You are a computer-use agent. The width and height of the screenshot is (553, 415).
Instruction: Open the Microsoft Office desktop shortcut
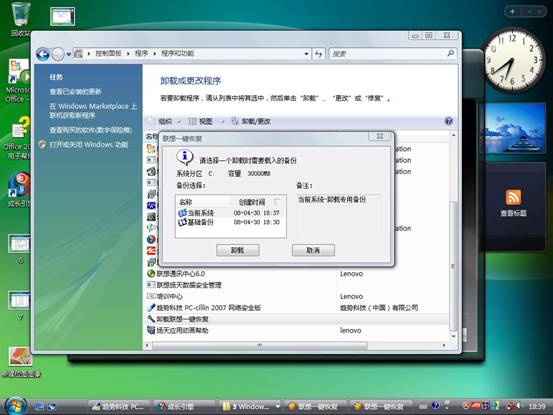click(18, 81)
